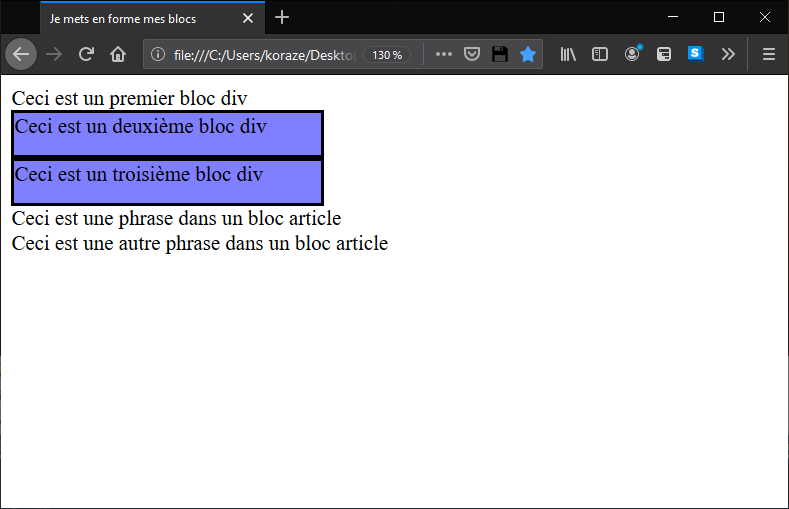Close the 'Je mets en forme mes blocs' tab
This screenshot has height=509, width=789.
(248, 19)
